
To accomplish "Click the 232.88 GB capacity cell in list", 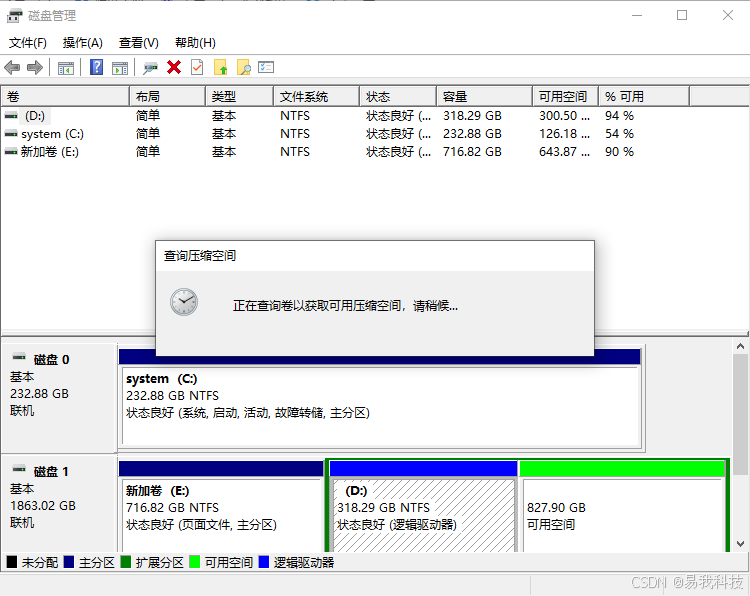I will coord(472,134).
